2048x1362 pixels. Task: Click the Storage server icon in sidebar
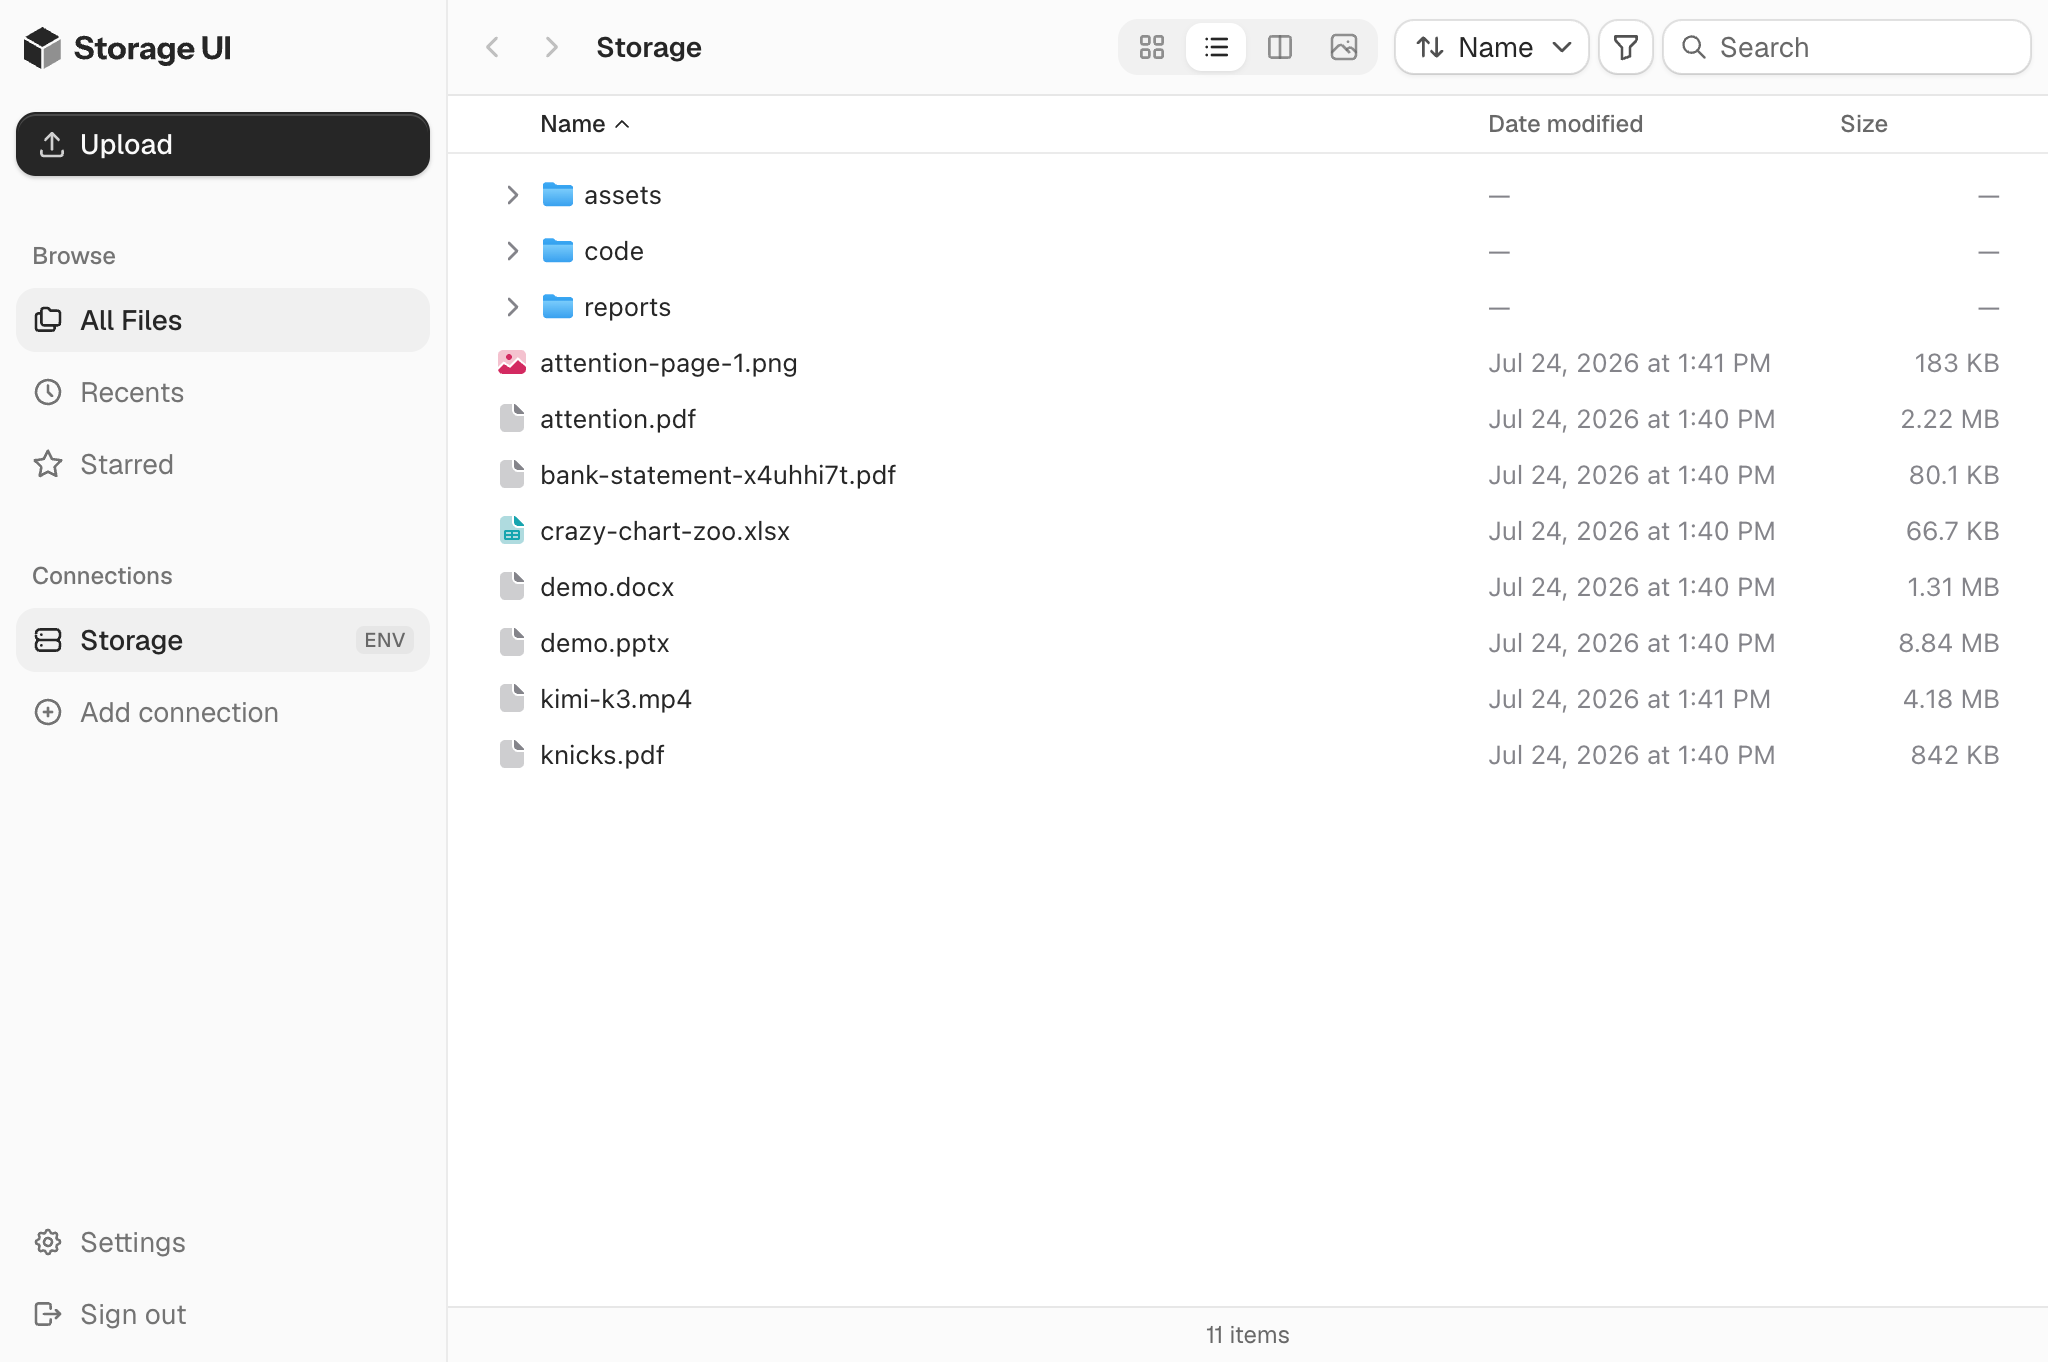(x=48, y=640)
